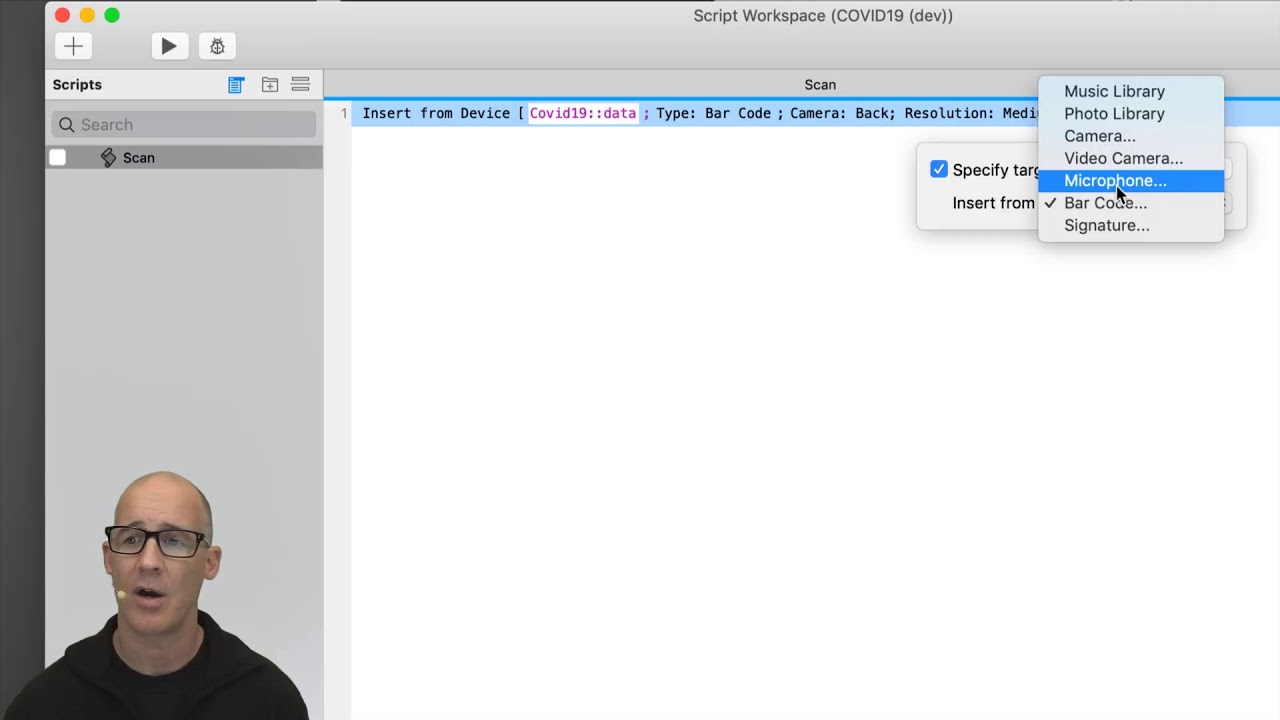Image resolution: width=1280 pixels, height=720 pixels.
Task: Click the magnifier icon in search box
Action: [67, 125]
